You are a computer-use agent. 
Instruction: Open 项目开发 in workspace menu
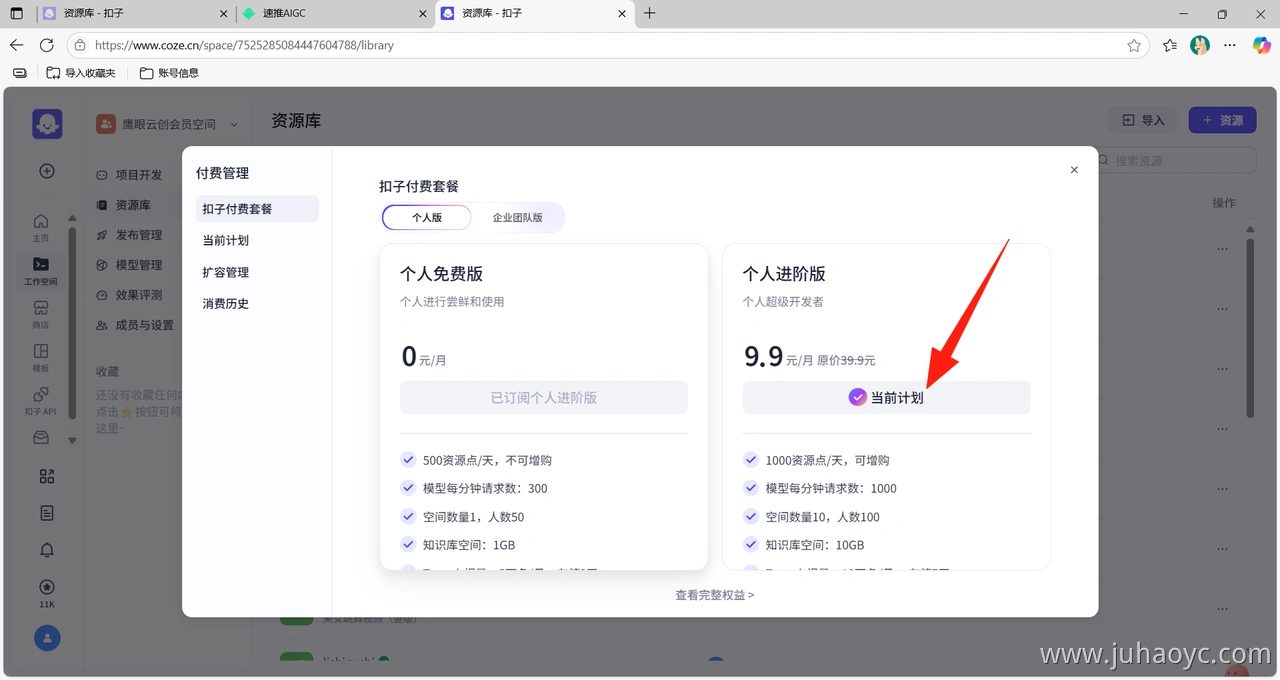[139, 175]
